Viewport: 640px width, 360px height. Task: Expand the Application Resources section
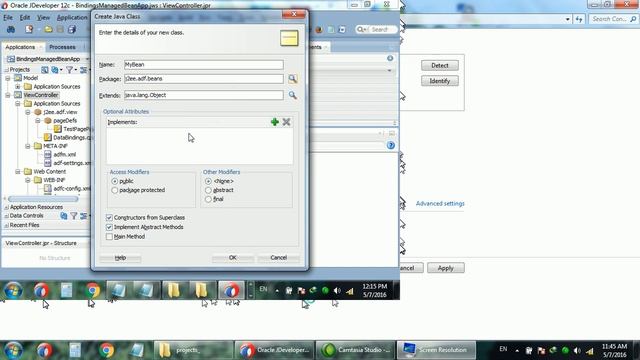coord(7,207)
